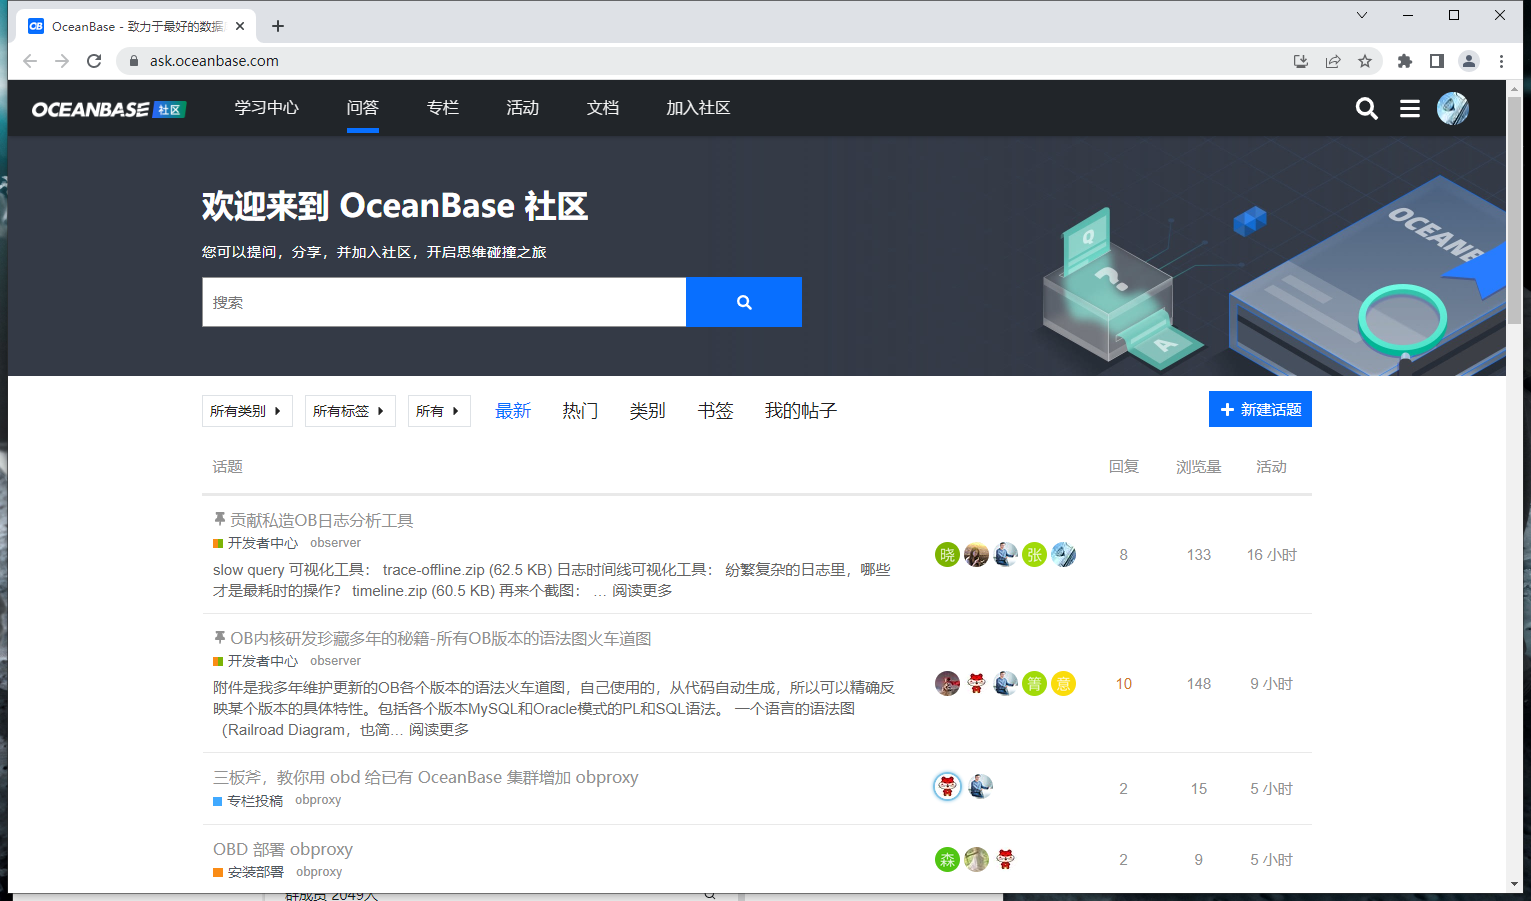
Task: Click pin icon on 日志分析工具 topic
Action: click(x=219, y=519)
